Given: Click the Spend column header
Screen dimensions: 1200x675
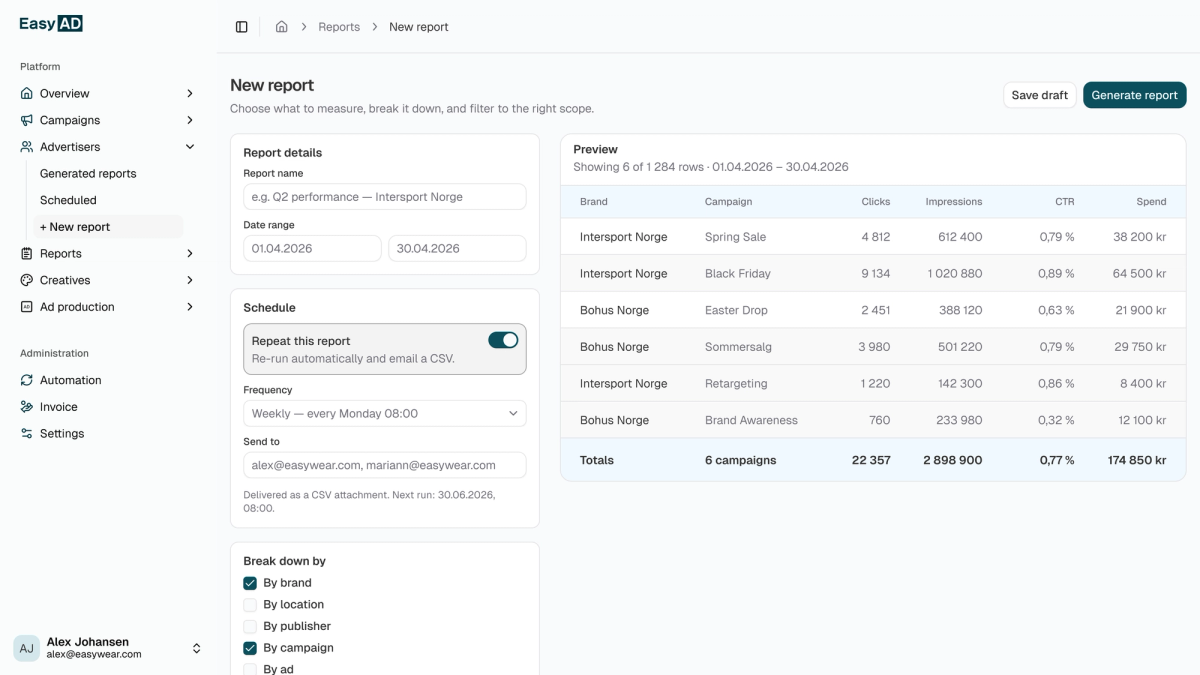Looking at the screenshot, I should coord(1152,202).
